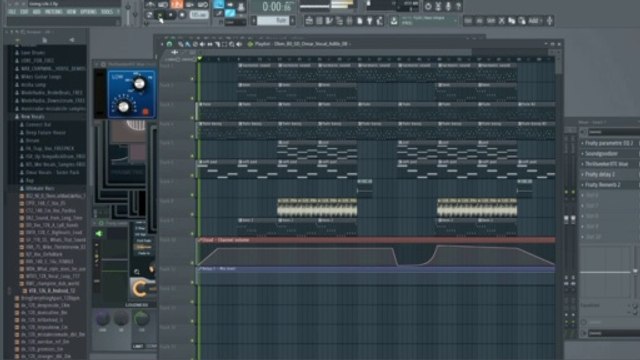Screen dimensions: 640x360
Task: Click the stop button in the transport panel
Action: [171, 16]
